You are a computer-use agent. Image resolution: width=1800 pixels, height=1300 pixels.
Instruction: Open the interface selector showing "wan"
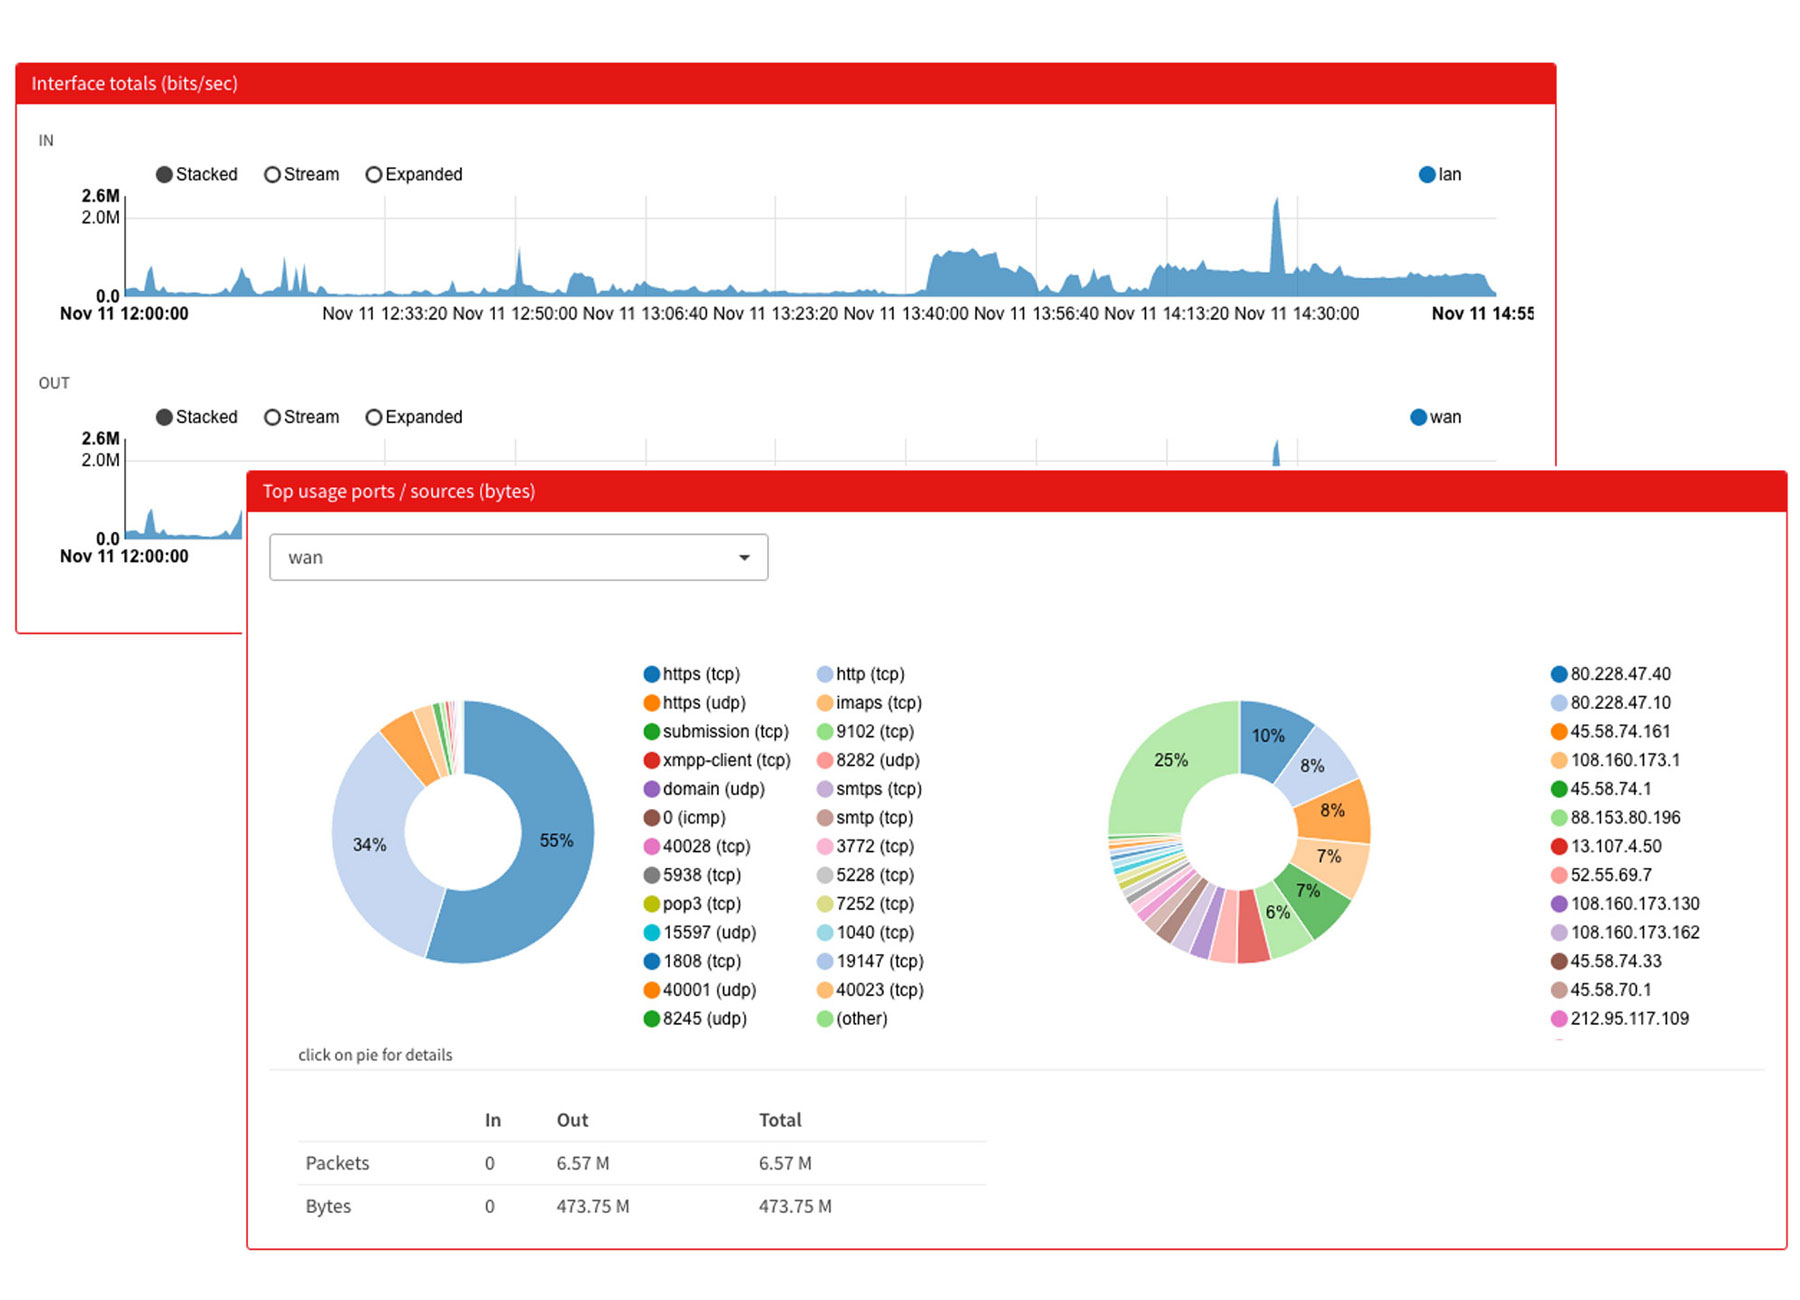point(518,557)
